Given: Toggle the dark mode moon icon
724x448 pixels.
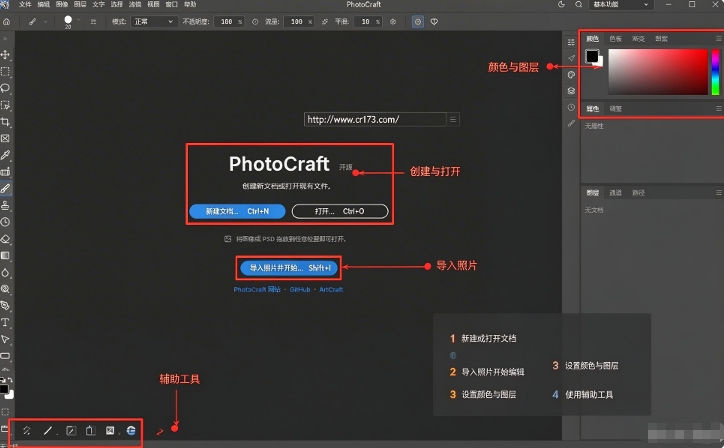Looking at the screenshot, I should point(561,5).
